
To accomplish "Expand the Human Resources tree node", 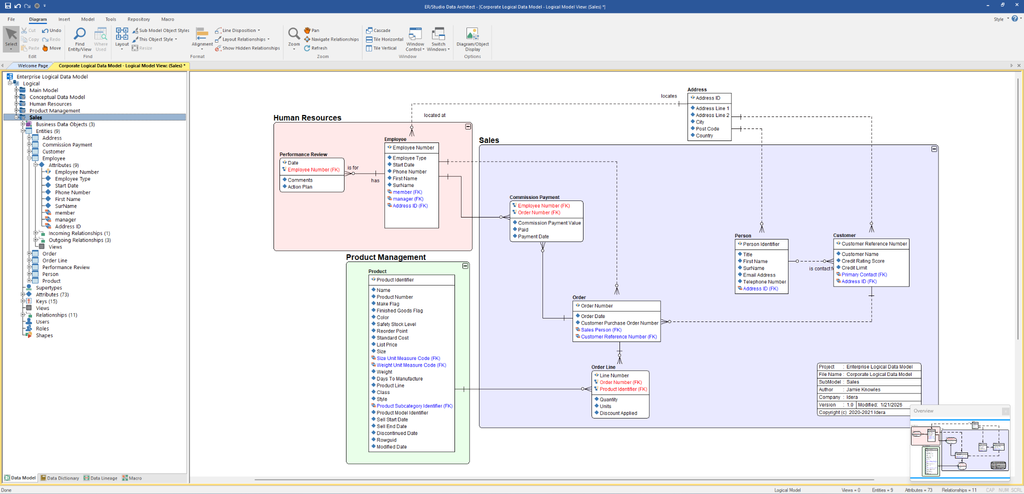I will point(16,104).
